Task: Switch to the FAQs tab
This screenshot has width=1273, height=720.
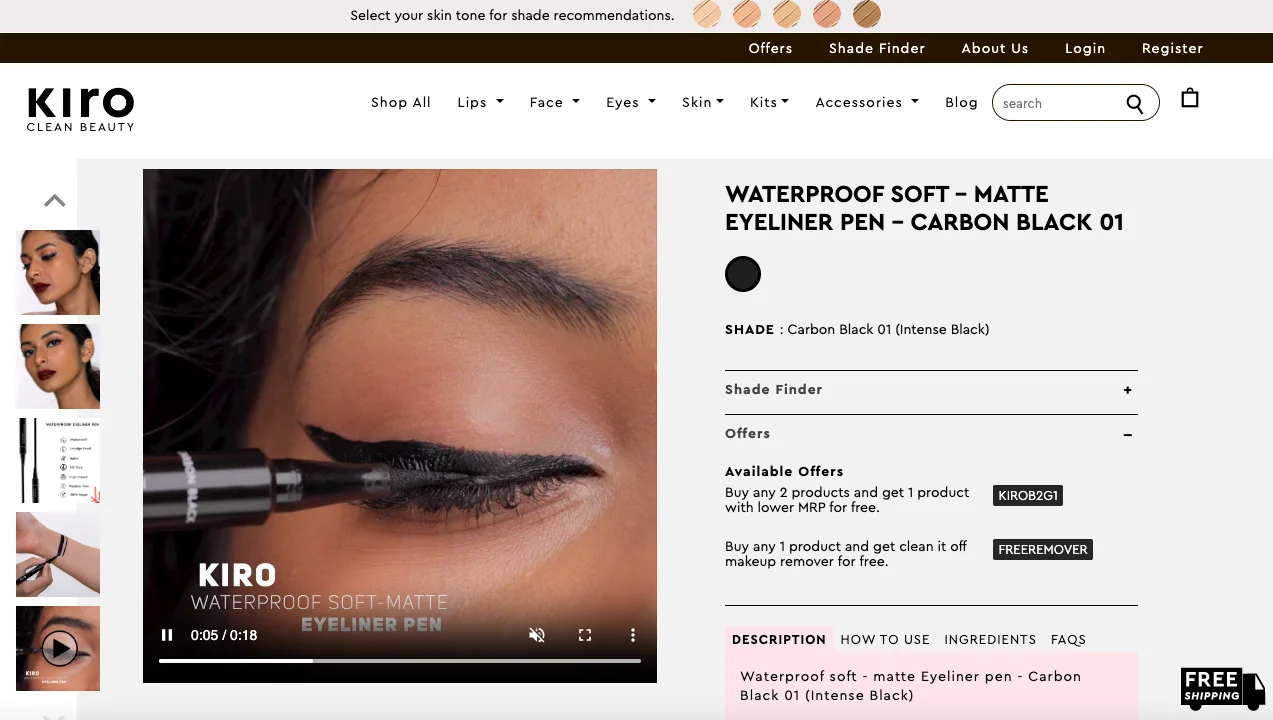Action: 1068,639
